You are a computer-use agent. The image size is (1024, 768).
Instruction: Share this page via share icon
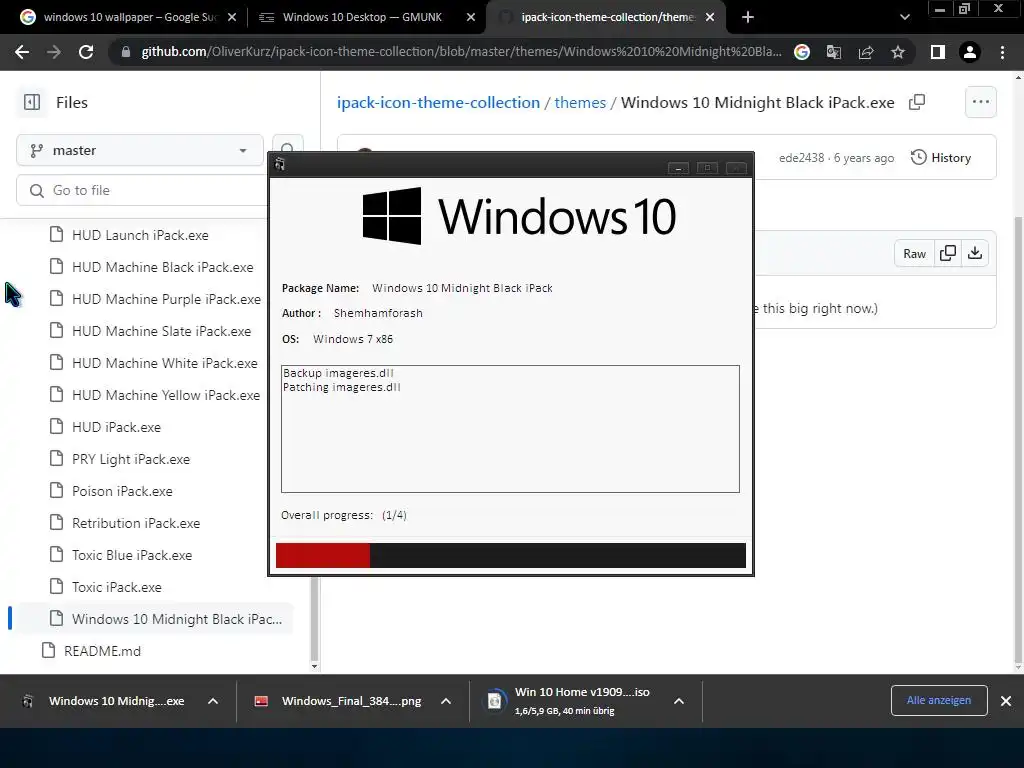tap(866, 52)
